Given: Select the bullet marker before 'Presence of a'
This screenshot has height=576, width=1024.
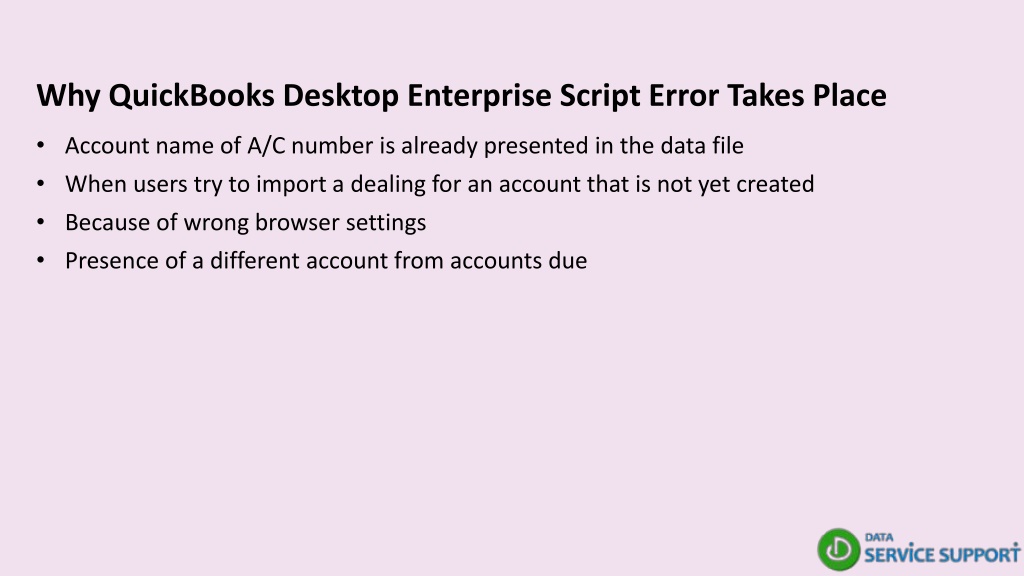Looking at the screenshot, I should pos(41,261).
